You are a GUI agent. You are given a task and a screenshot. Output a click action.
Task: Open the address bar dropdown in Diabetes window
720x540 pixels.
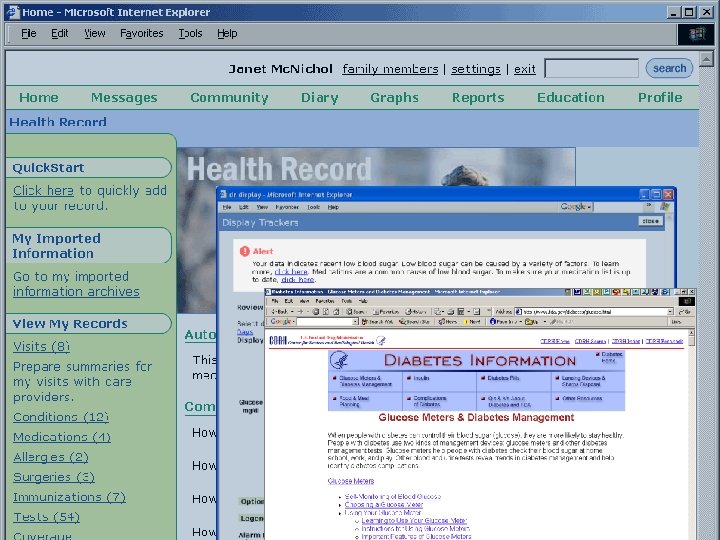(x=670, y=312)
